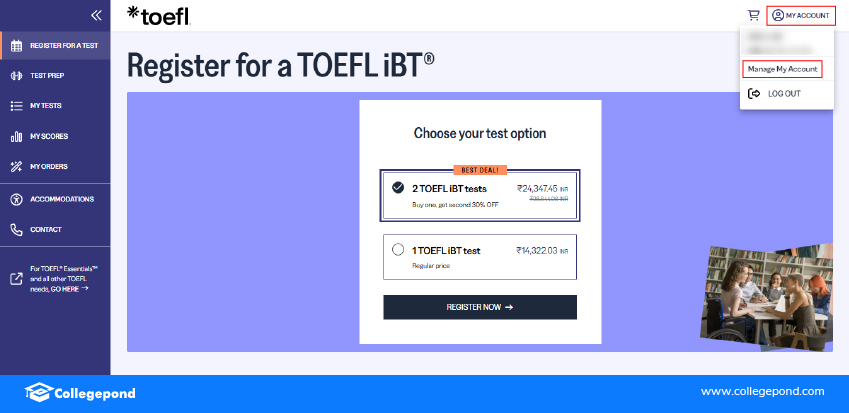Open the shopping cart icon
This screenshot has height=413, width=849.
click(753, 15)
